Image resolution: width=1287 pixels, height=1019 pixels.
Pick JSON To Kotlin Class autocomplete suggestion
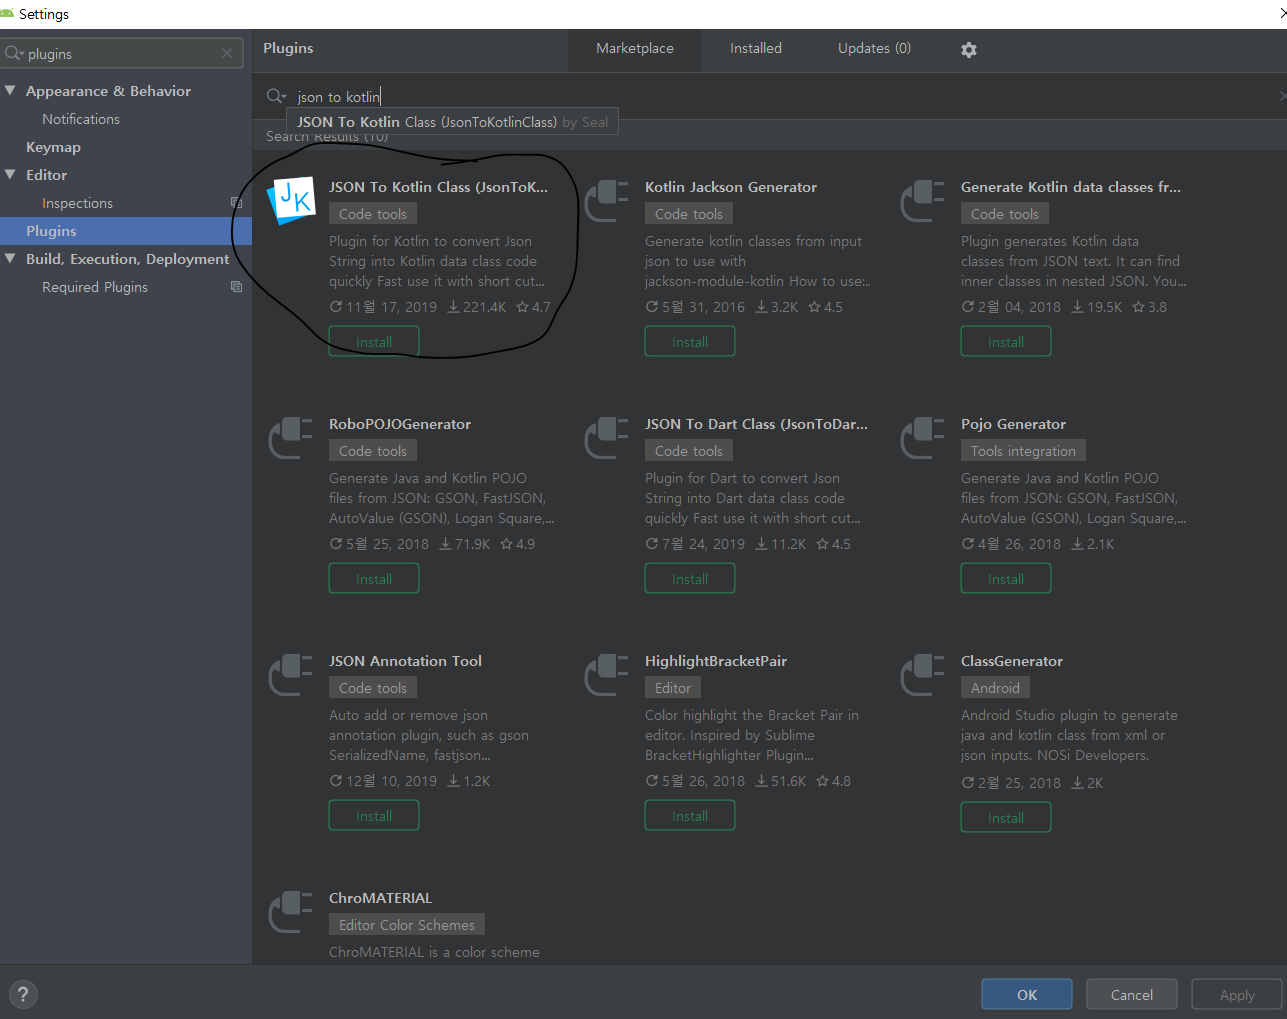452,122
